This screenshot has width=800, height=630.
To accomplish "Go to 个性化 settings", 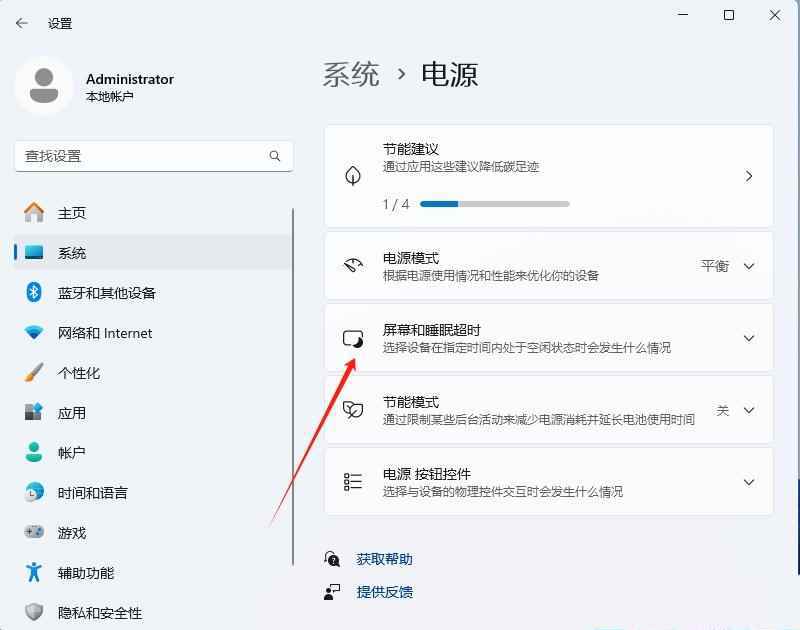I will pos(154,373).
